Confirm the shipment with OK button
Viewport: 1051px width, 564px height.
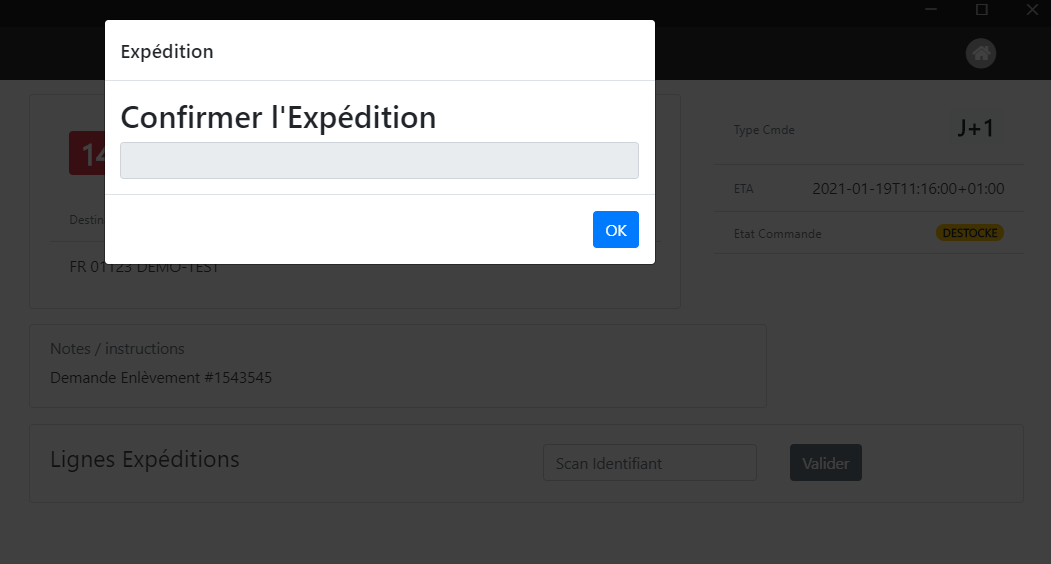[615, 229]
